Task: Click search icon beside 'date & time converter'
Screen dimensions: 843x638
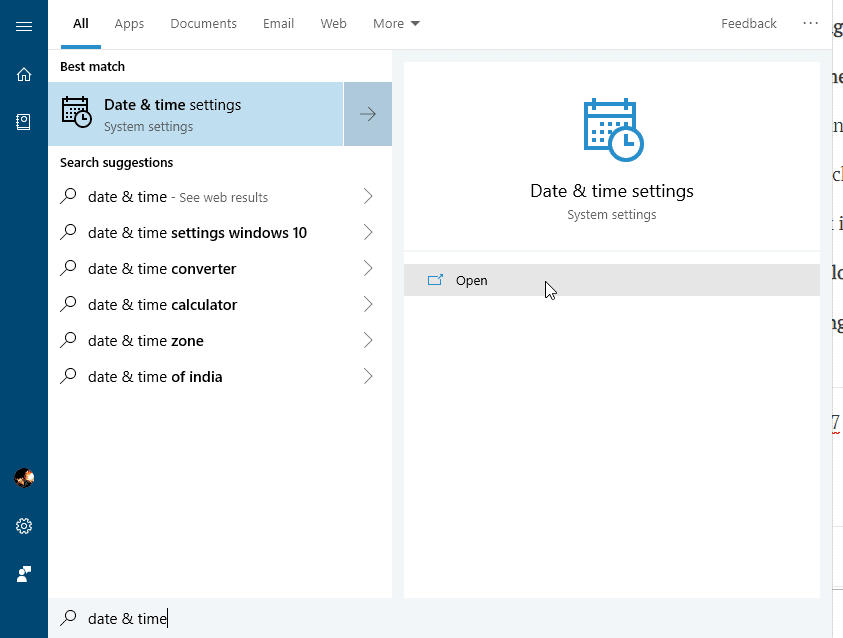Action: tap(68, 268)
